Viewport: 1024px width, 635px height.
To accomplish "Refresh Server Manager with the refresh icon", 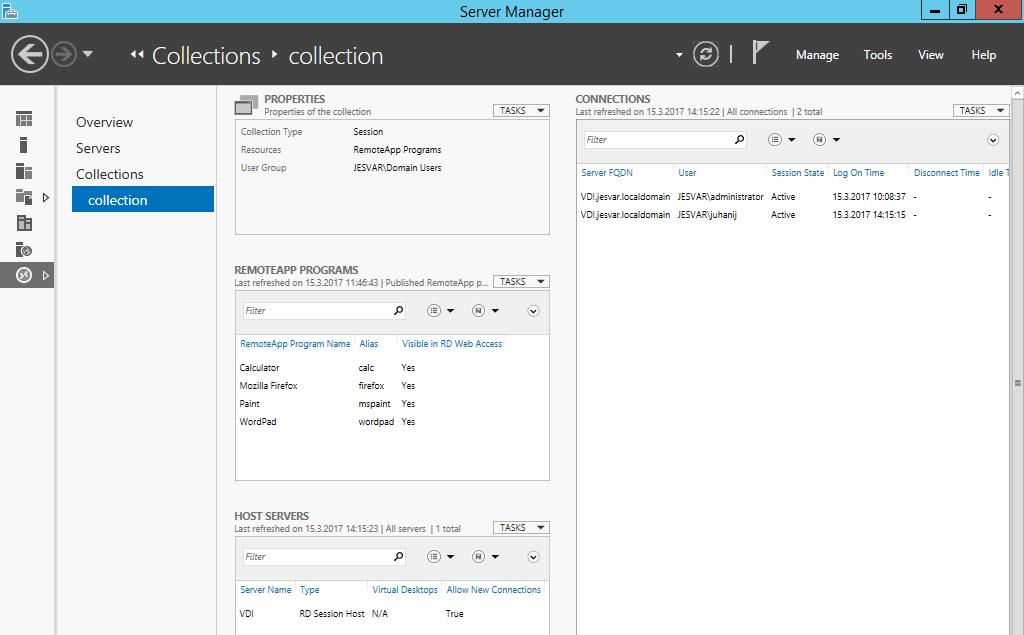I will pos(705,54).
